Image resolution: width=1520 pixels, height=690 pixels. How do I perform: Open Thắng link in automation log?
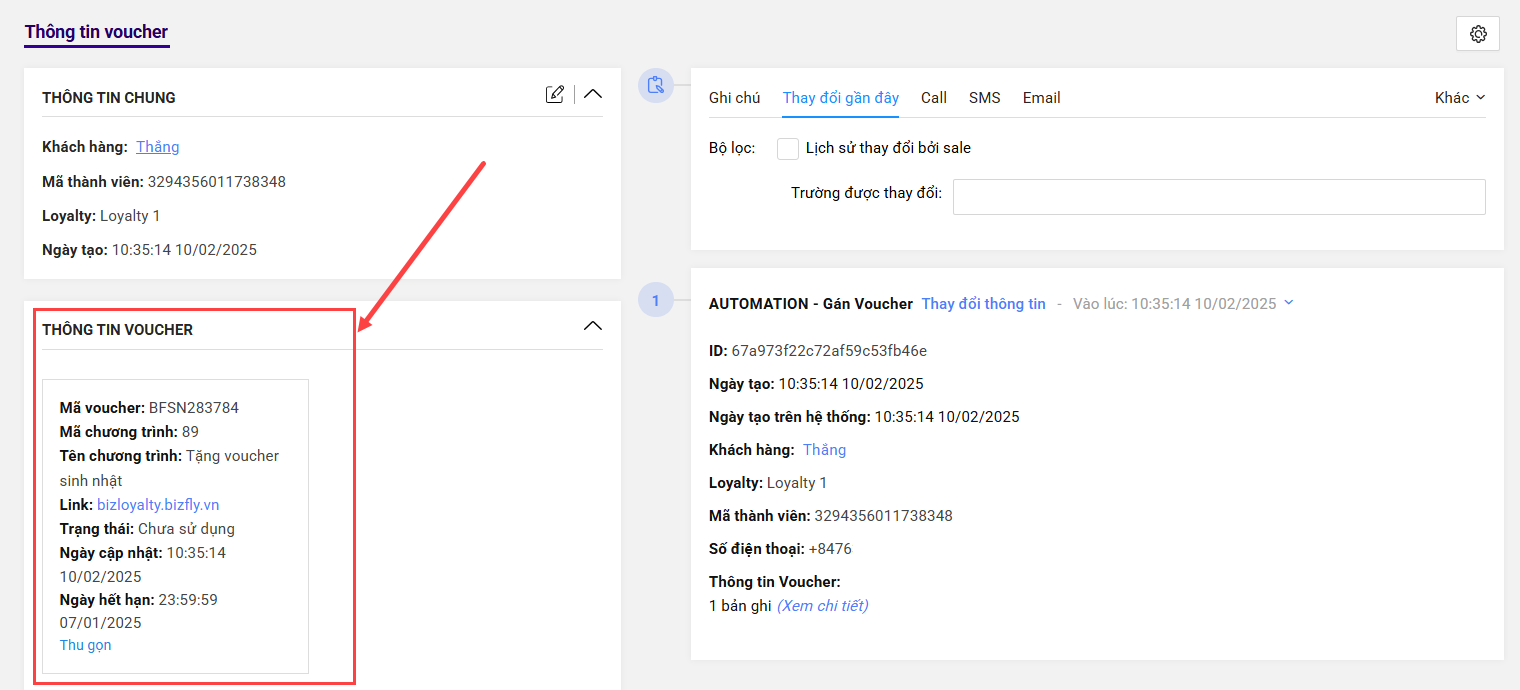tap(825, 450)
